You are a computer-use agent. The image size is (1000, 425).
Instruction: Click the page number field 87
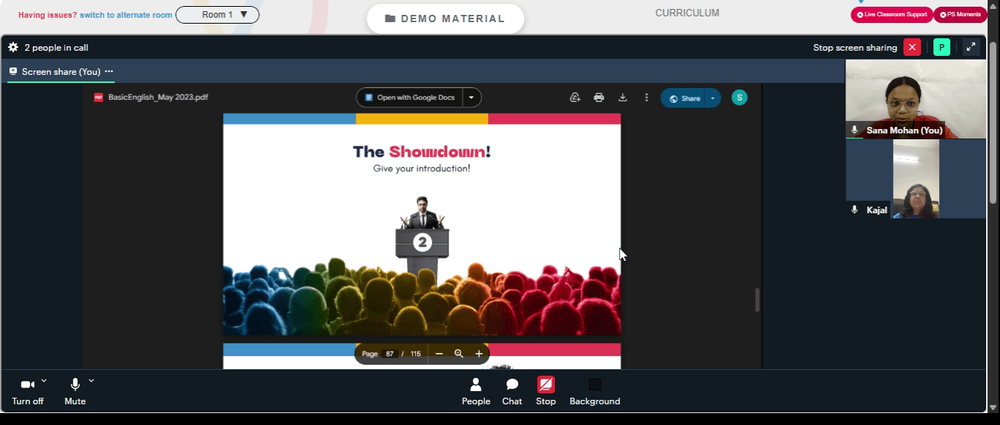(390, 354)
